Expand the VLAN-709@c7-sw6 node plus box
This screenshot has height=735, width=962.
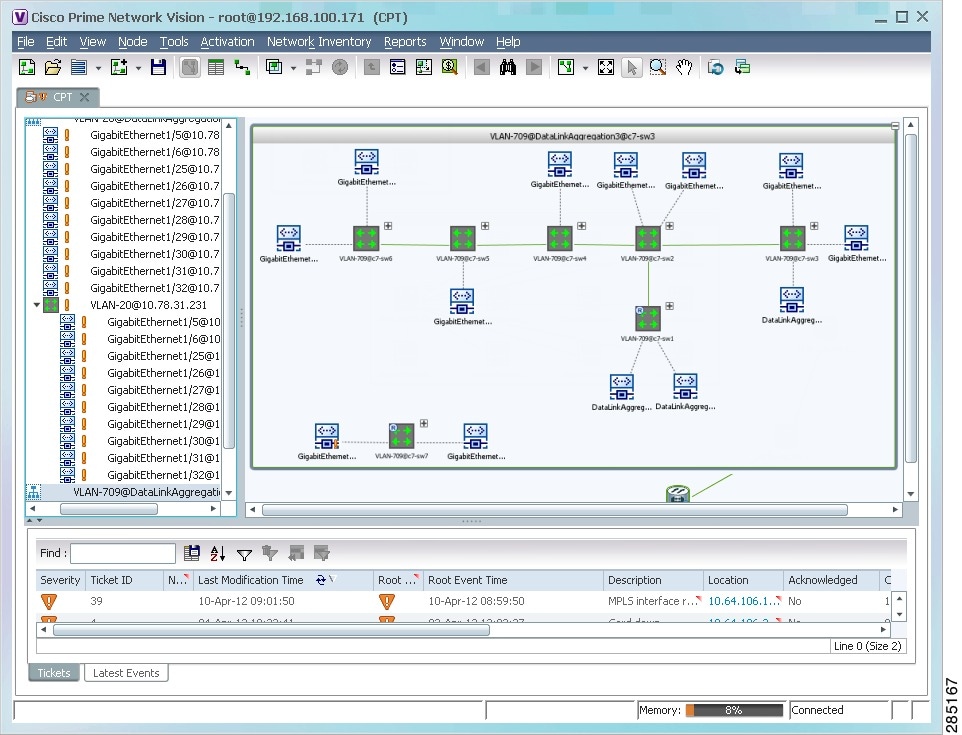pyautogui.click(x=388, y=226)
